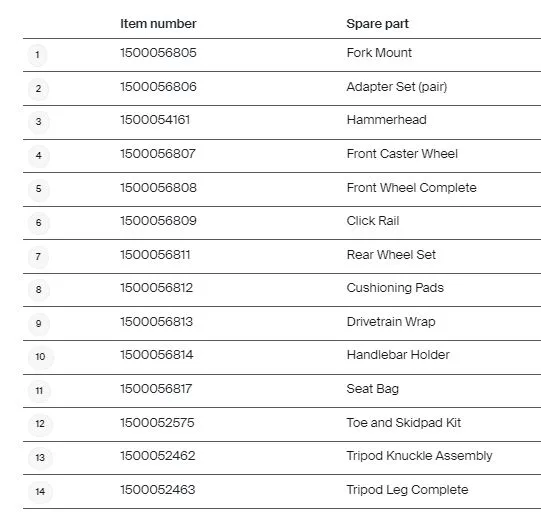Select the circled number 9 badge
This screenshot has height=526, width=541.
[38, 324]
